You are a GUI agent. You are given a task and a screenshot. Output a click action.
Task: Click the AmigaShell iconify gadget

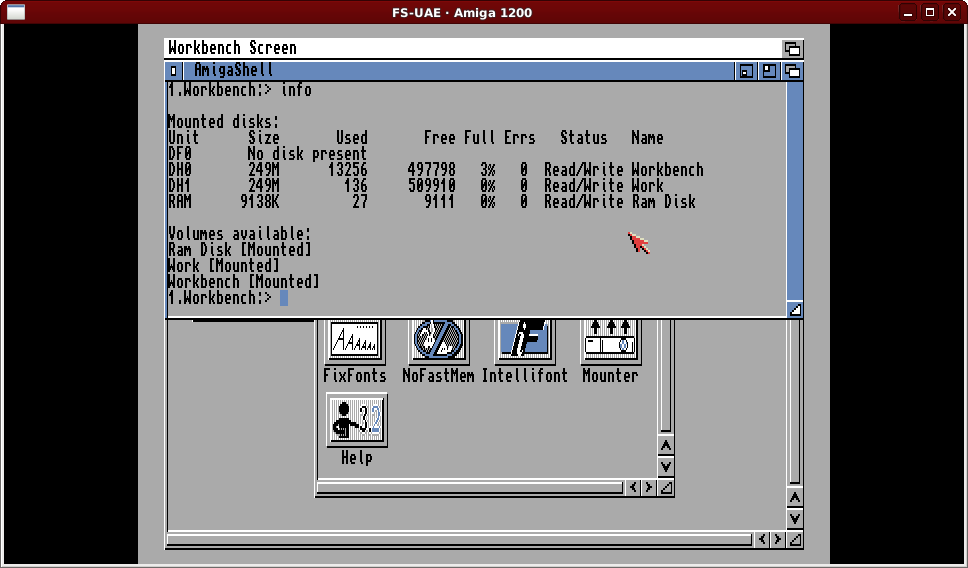pyautogui.click(x=746, y=71)
